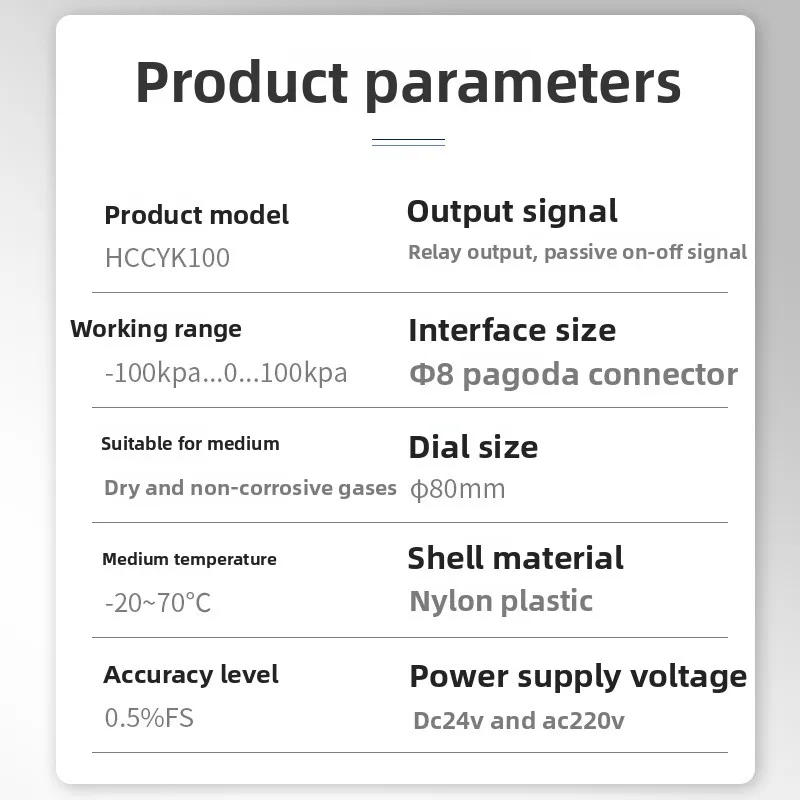The width and height of the screenshot is (800, 800).
Task: Select Relay output passive on-off signal text
Action: click(577, 252)
